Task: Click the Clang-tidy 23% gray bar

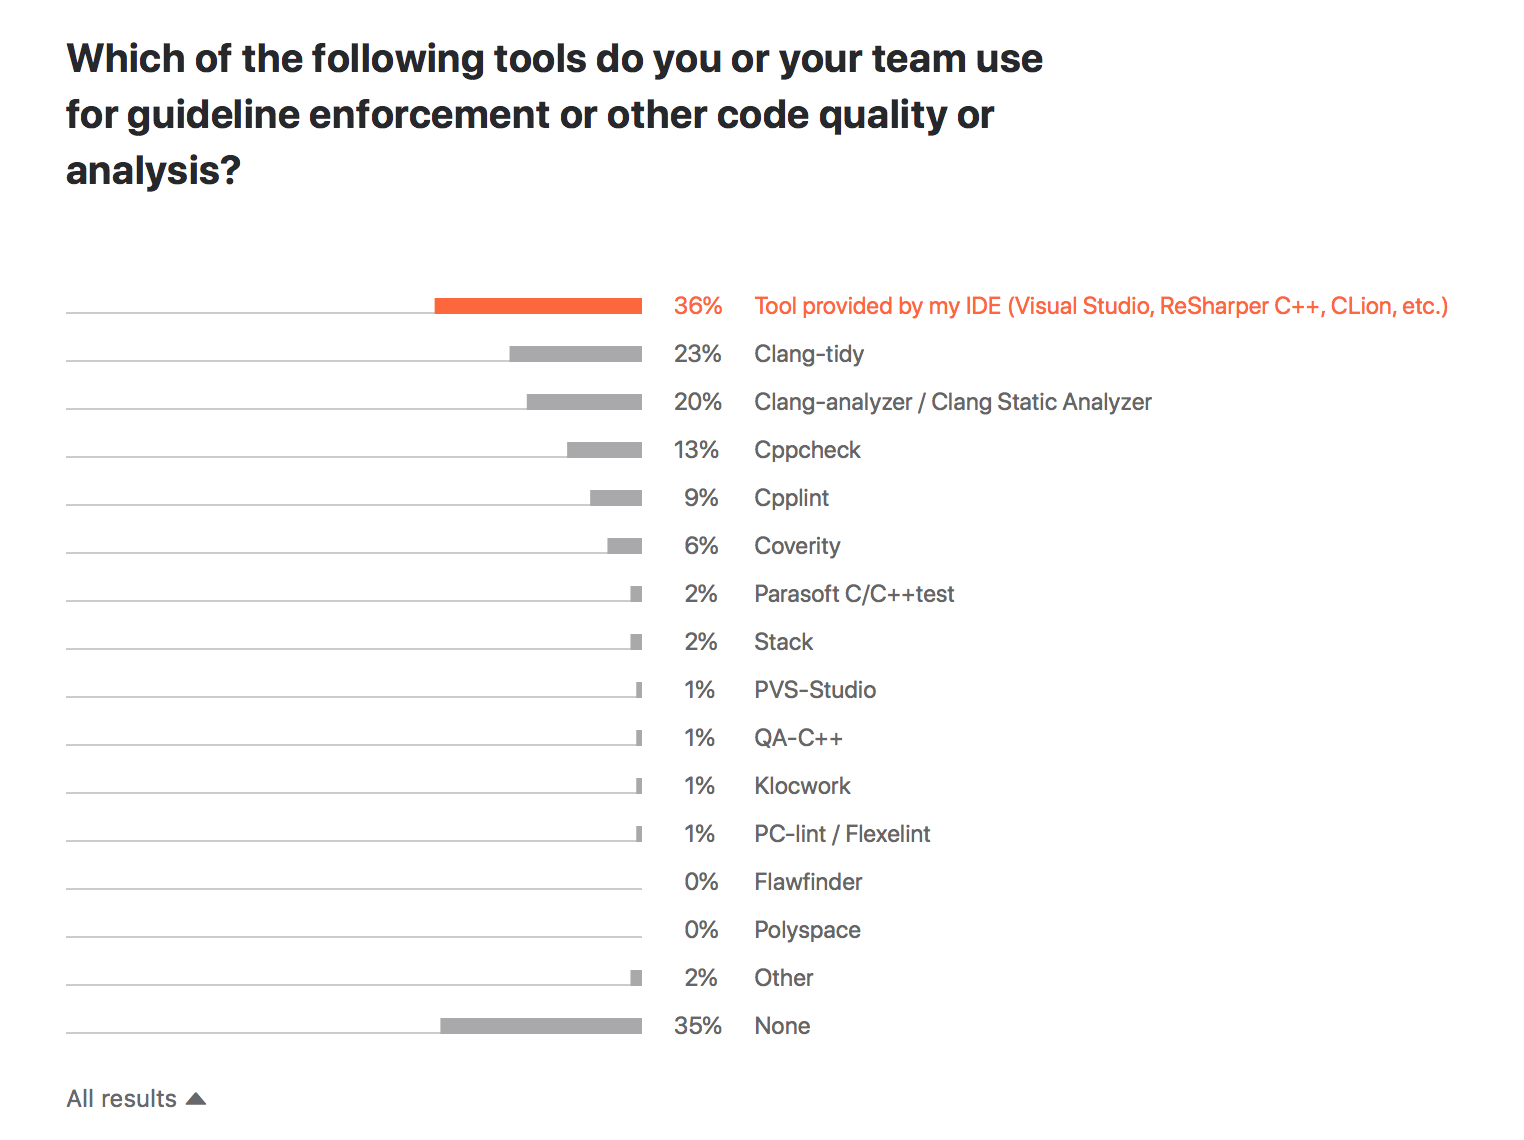Action: click(575, 354)
